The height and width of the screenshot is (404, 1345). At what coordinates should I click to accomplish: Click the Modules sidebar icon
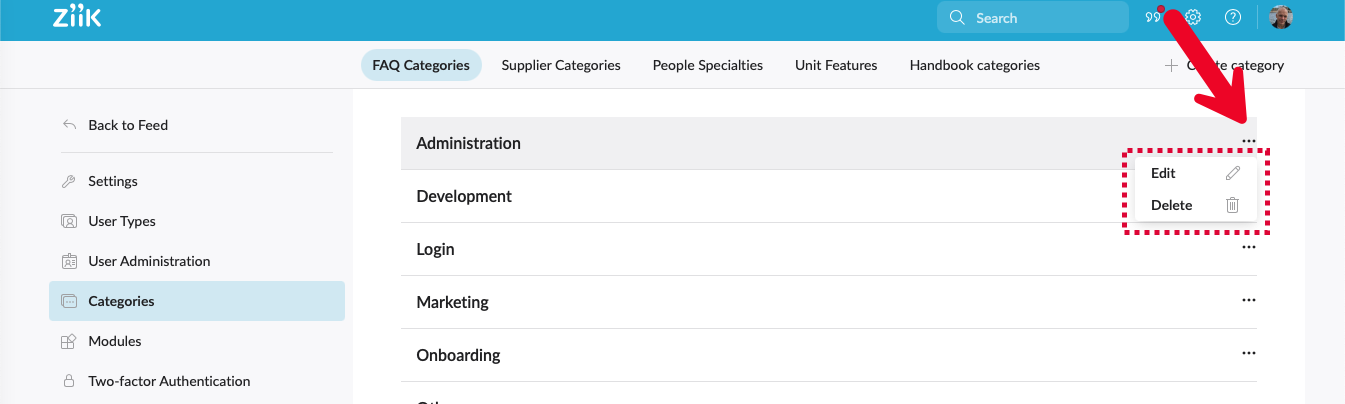(69, 341)
